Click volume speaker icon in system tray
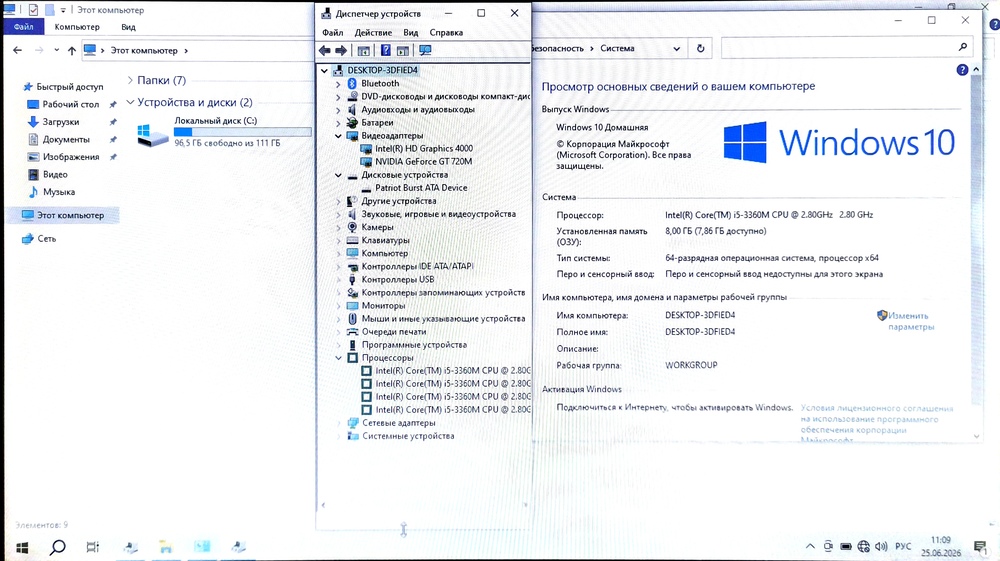Viewport: 1000px width, 561px height. (x=881, y=546)
